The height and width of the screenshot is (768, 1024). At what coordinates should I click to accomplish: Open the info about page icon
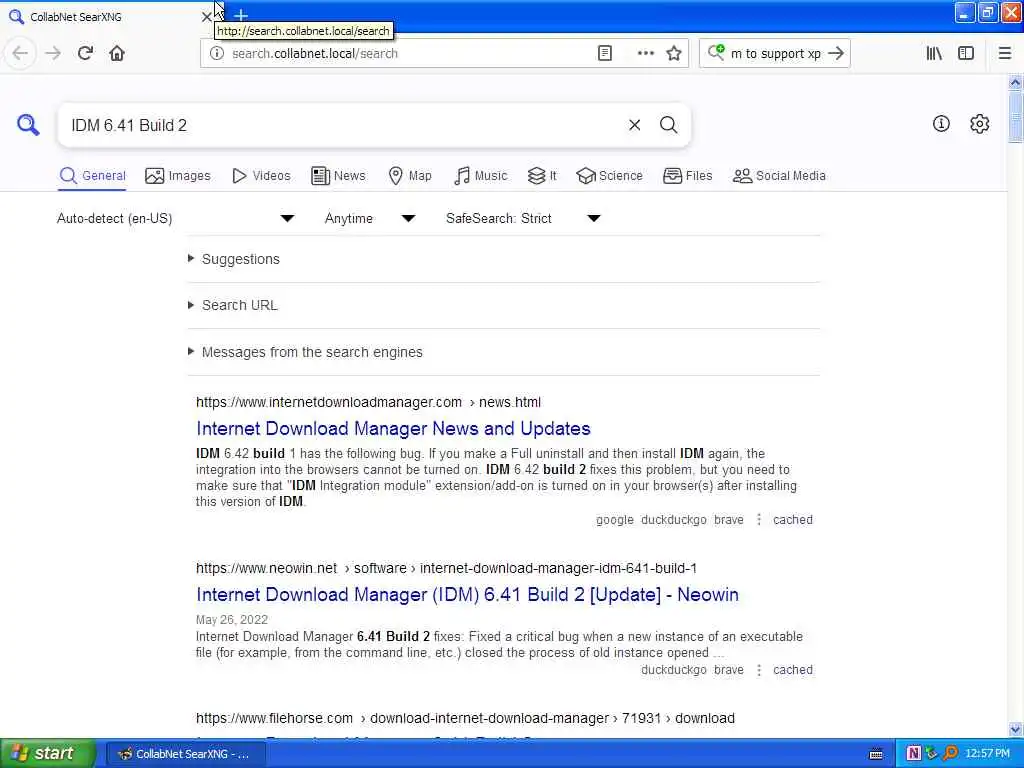[941, 123]
